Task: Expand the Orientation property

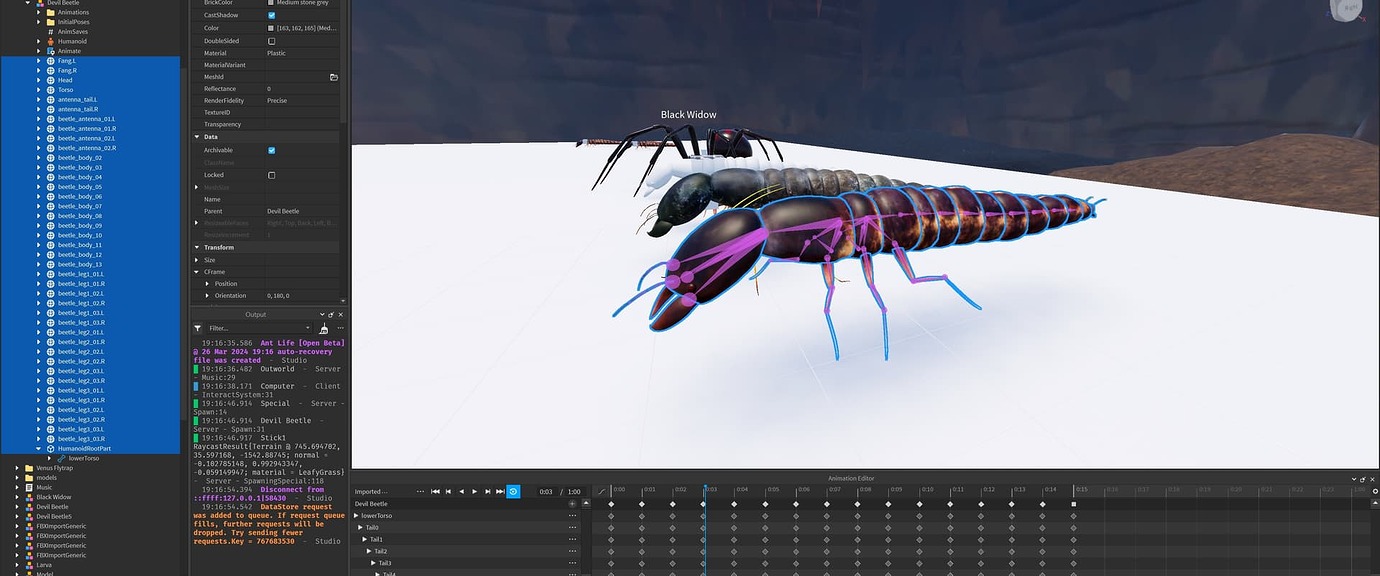Action: [207, 296]
